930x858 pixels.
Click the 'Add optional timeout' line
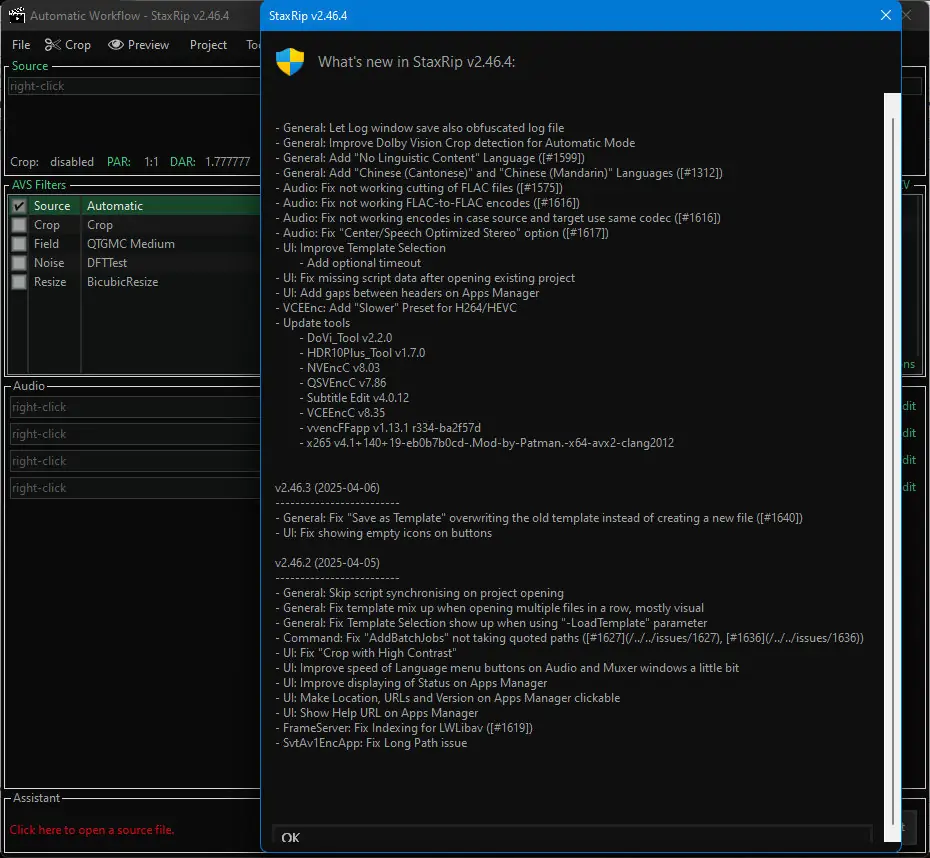(360, 263)
